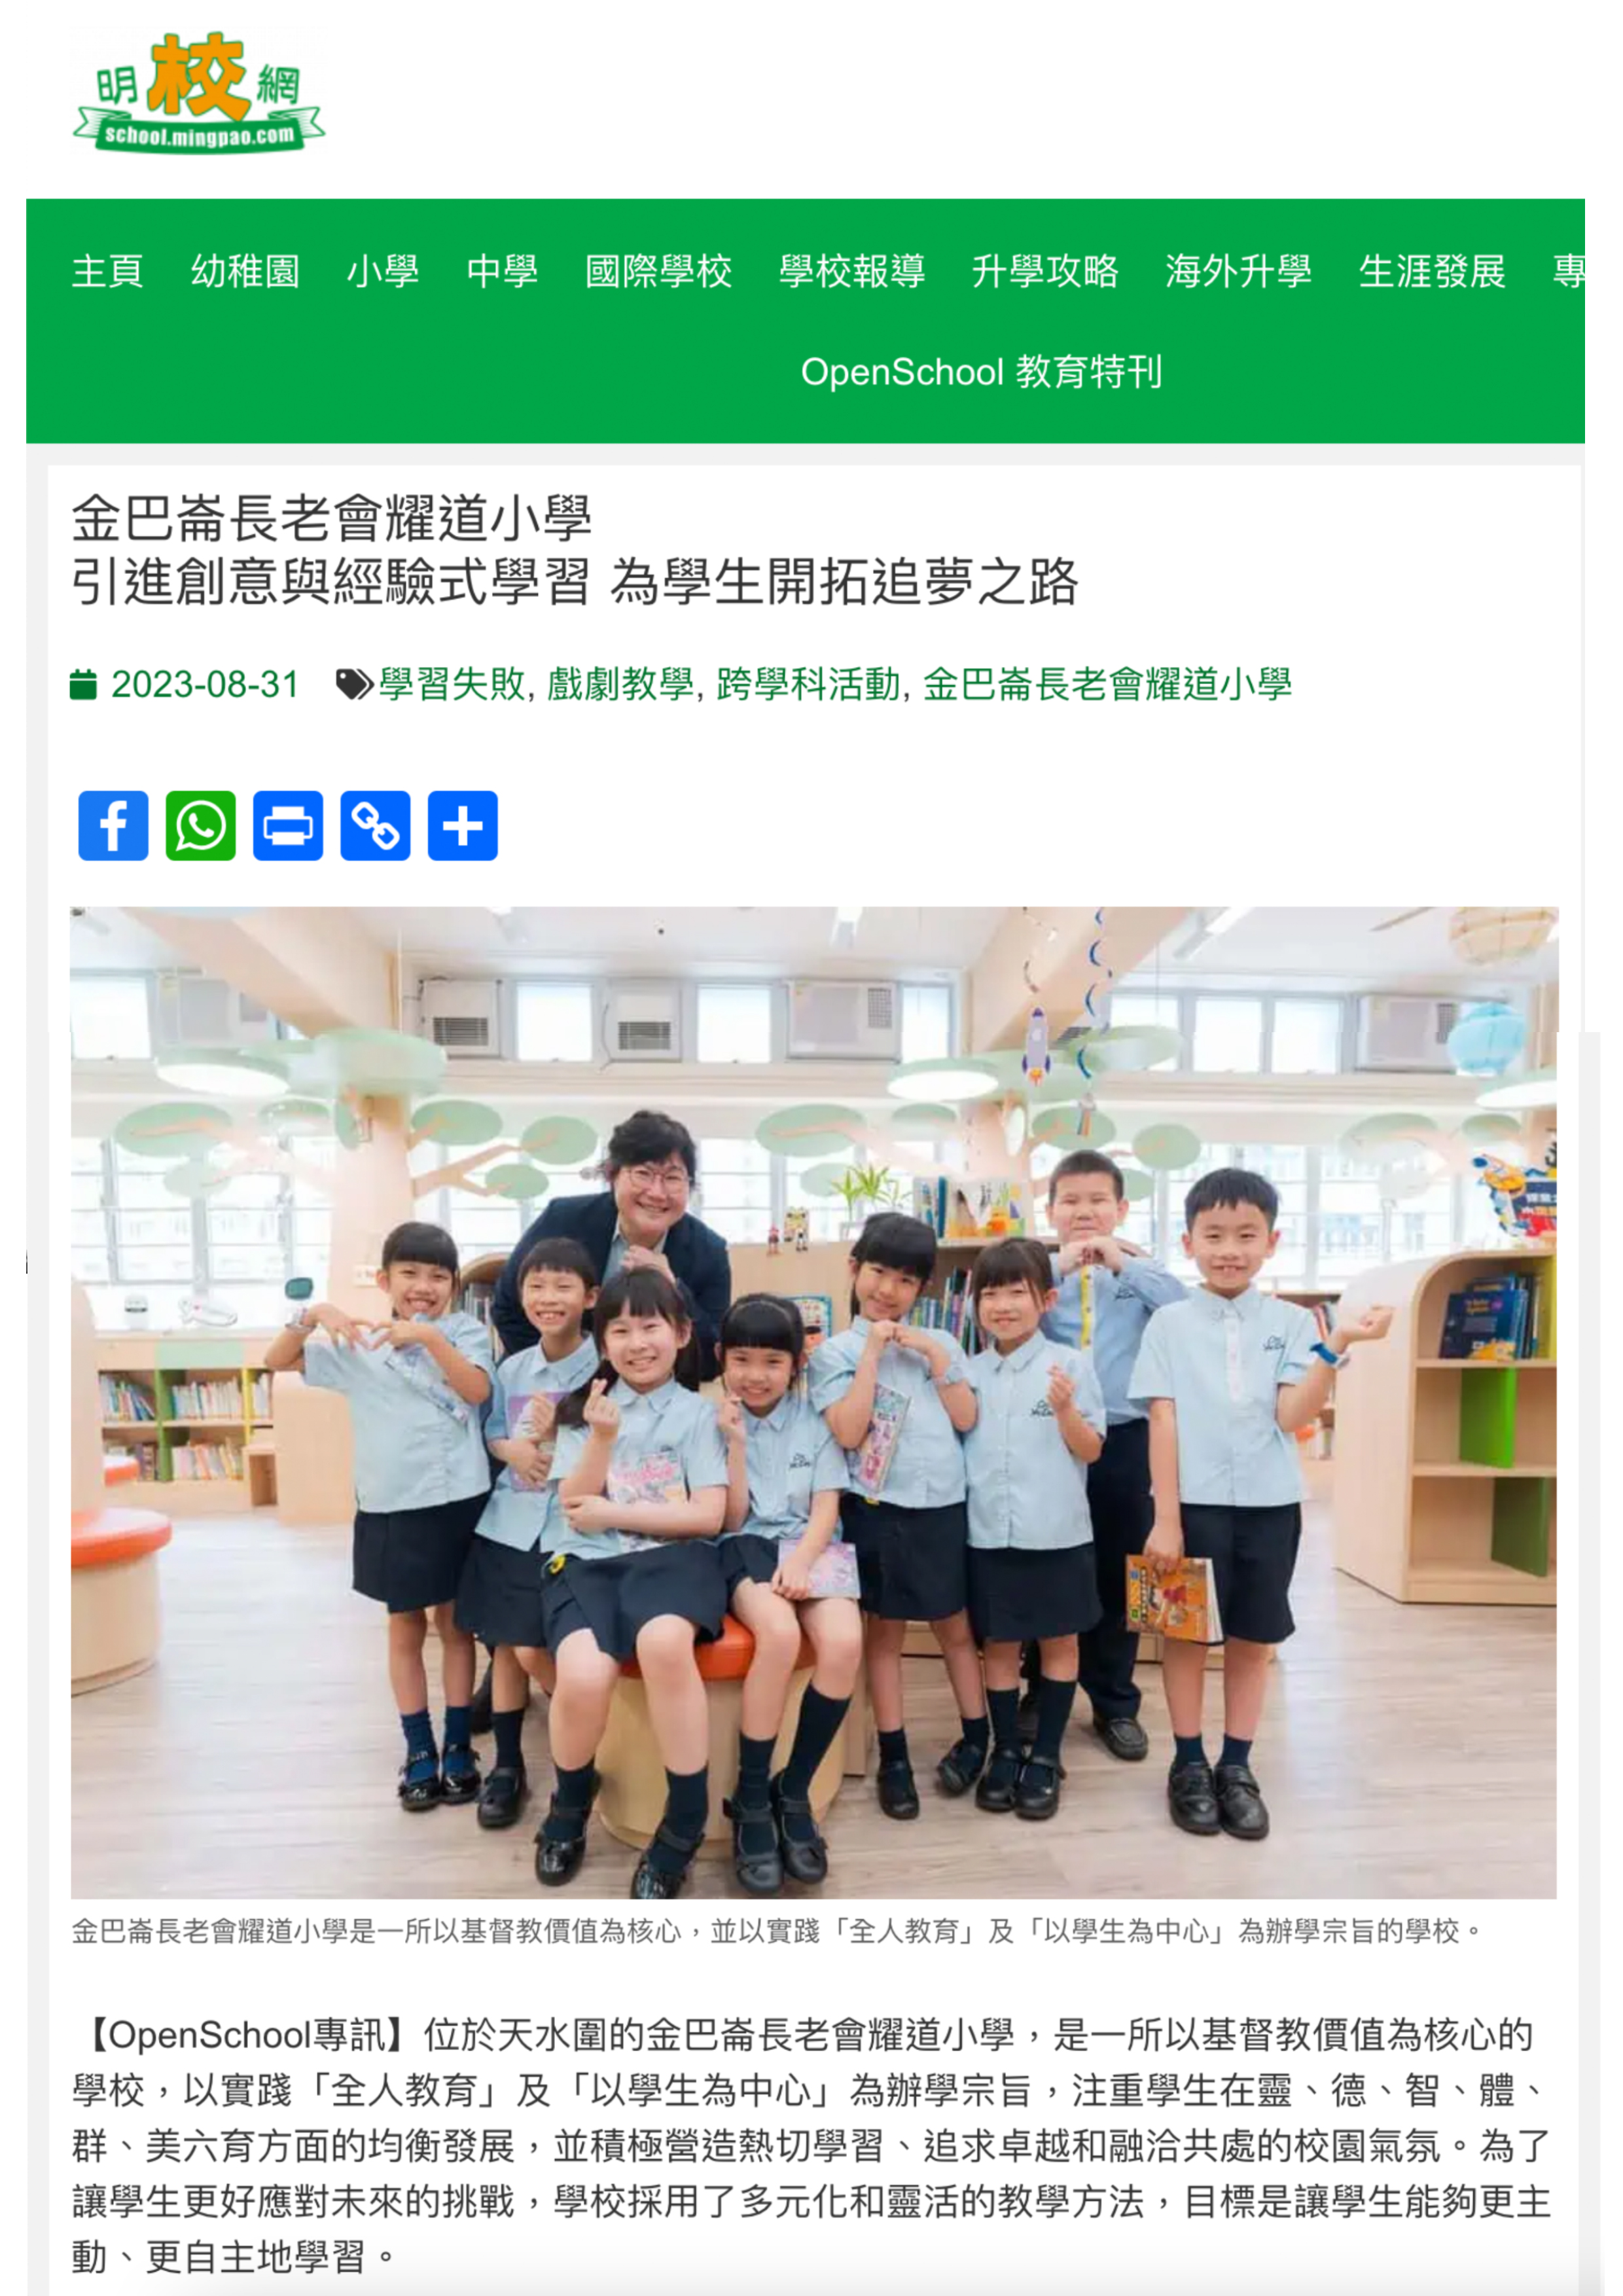
Task: Click the 學習失敗 tag link
Action: coord(452,684)
